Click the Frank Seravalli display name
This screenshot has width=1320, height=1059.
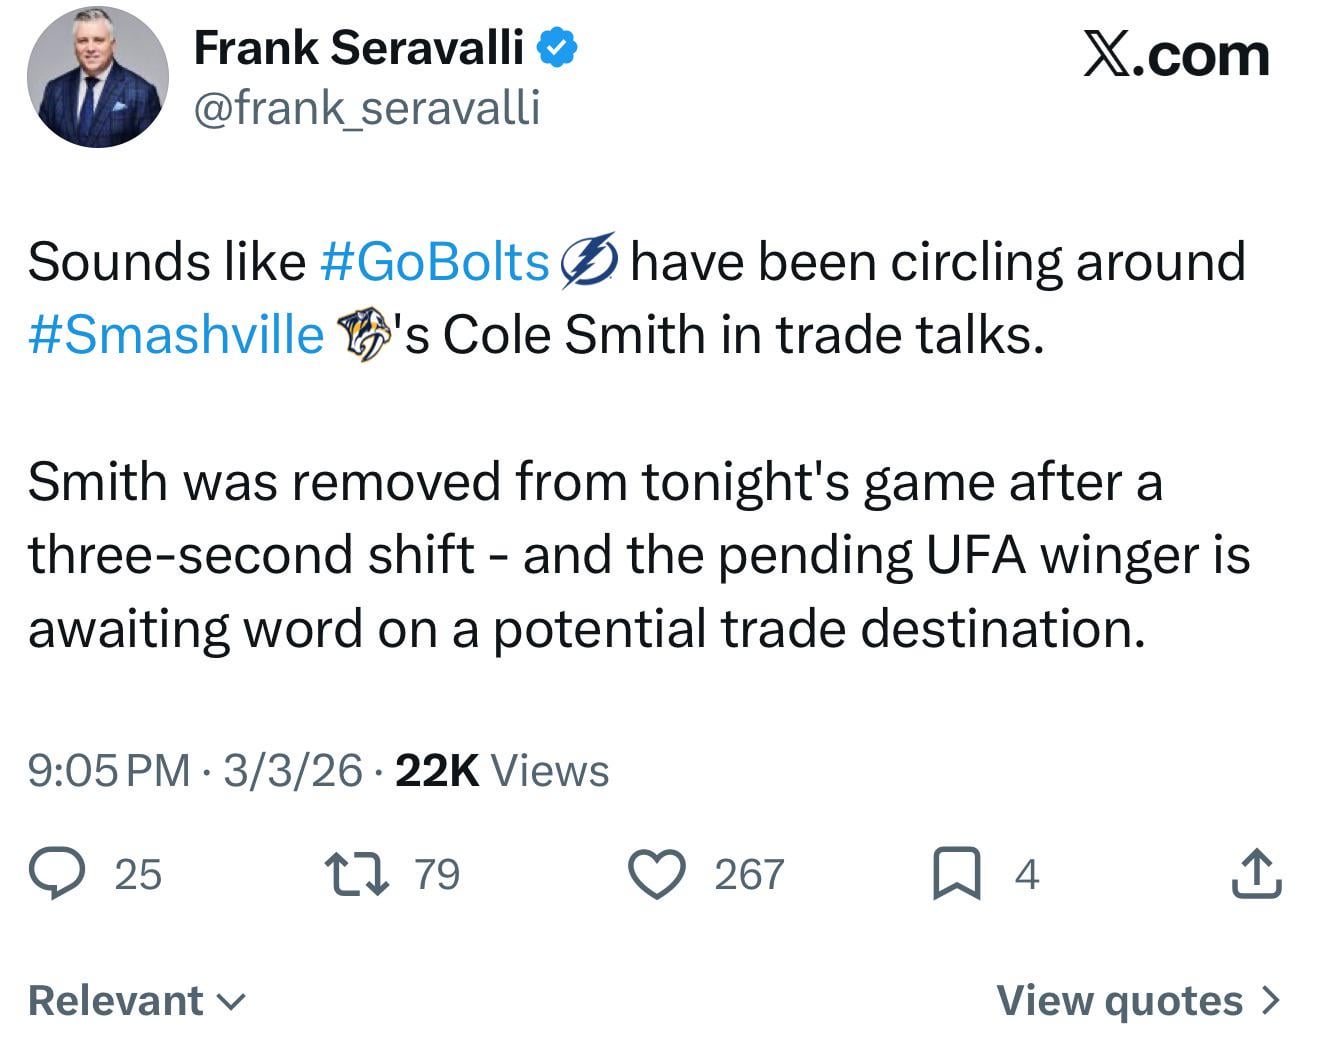click(x=358, y=47)
